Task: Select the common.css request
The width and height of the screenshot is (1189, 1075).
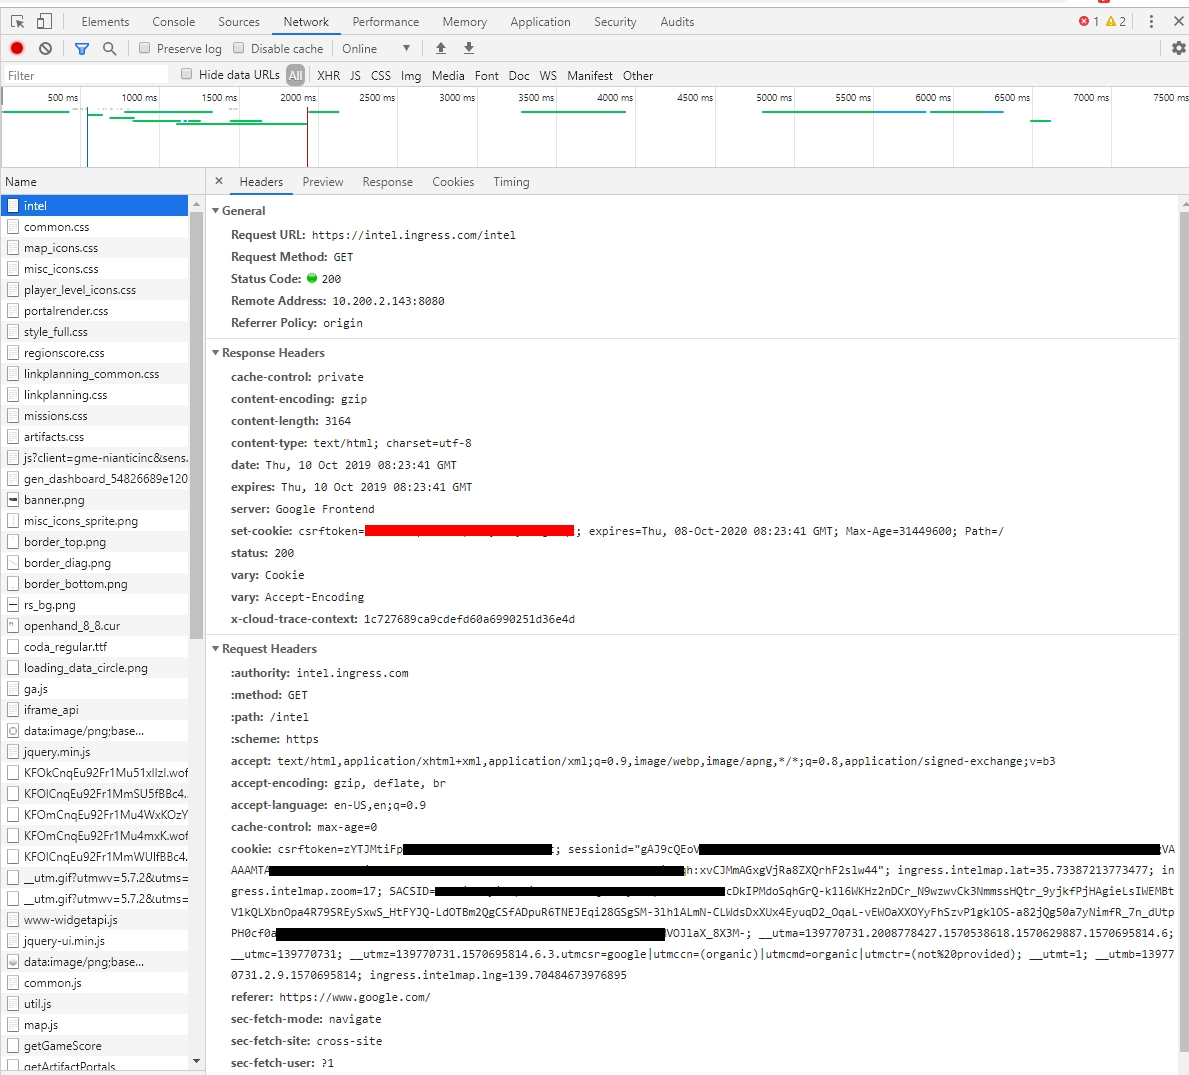Action: pyautogui.click(x=95, y=227)
